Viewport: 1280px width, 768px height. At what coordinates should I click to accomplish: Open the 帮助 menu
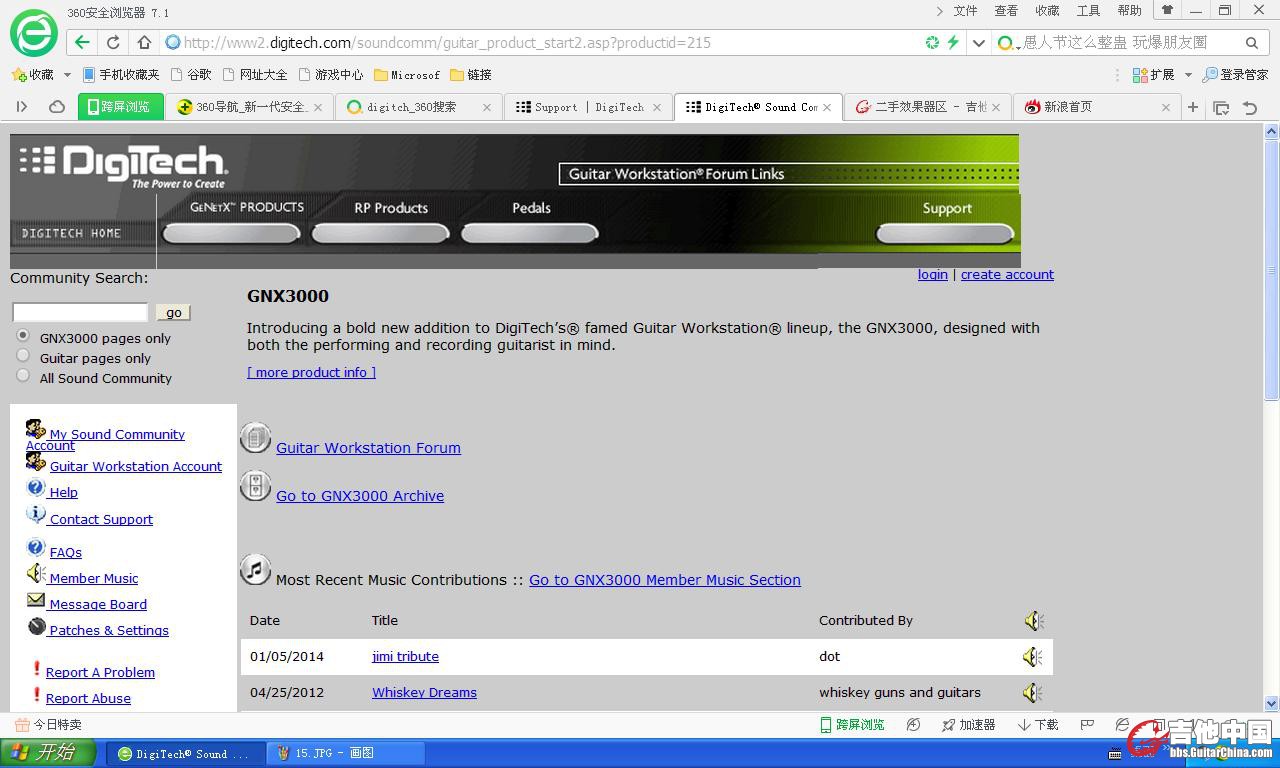click(1129, 11)
